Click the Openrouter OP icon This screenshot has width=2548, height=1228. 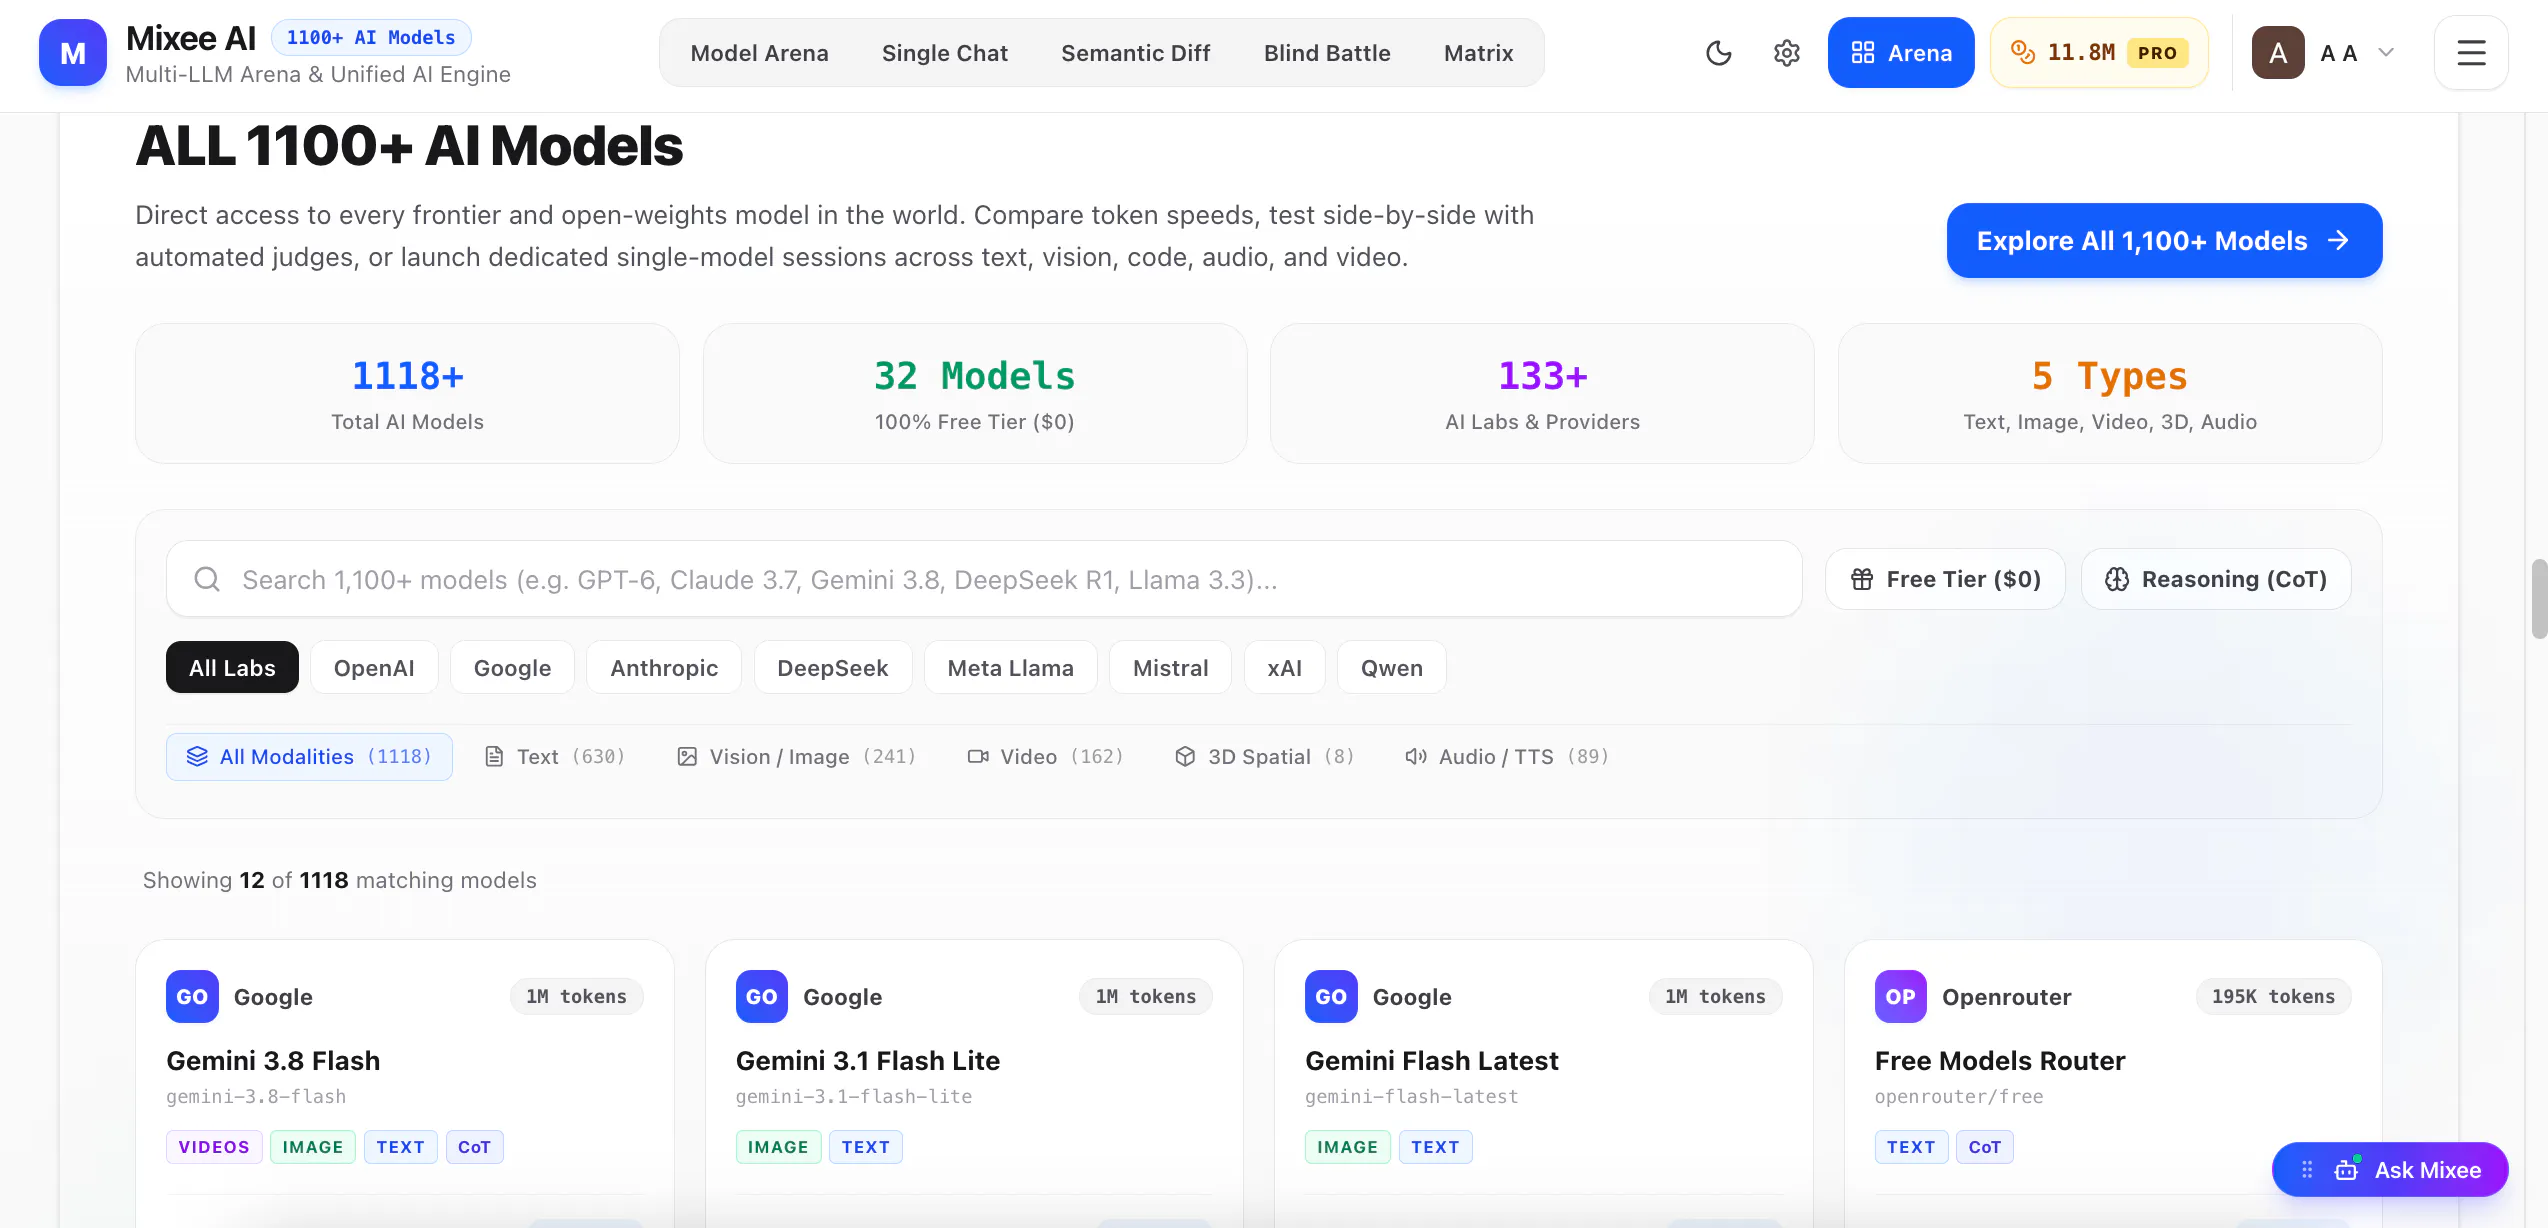pos(1900,996)
